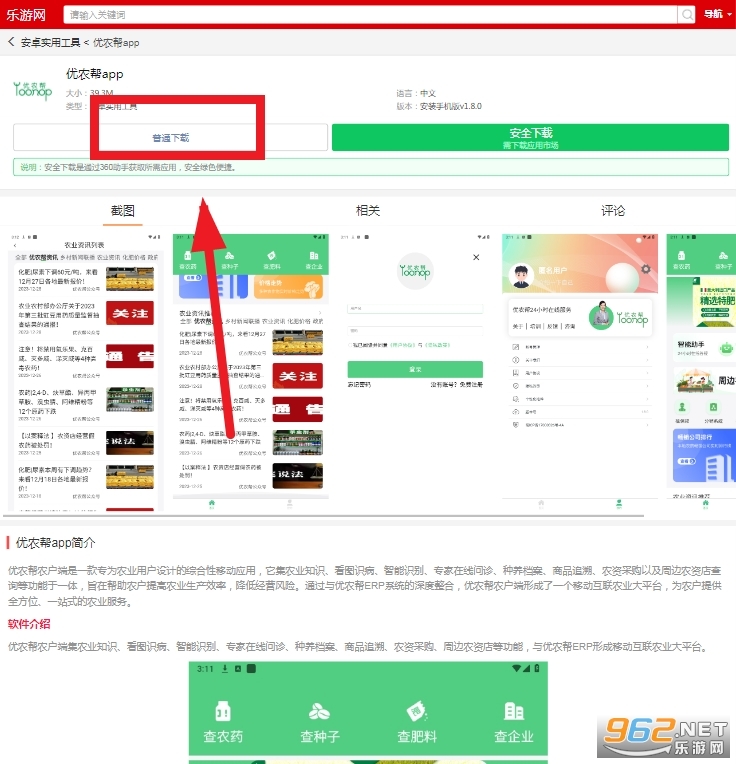This screenshot has width=736, height=764.
Task: Open the 导航 navigation menu
Action: [714, 14]
